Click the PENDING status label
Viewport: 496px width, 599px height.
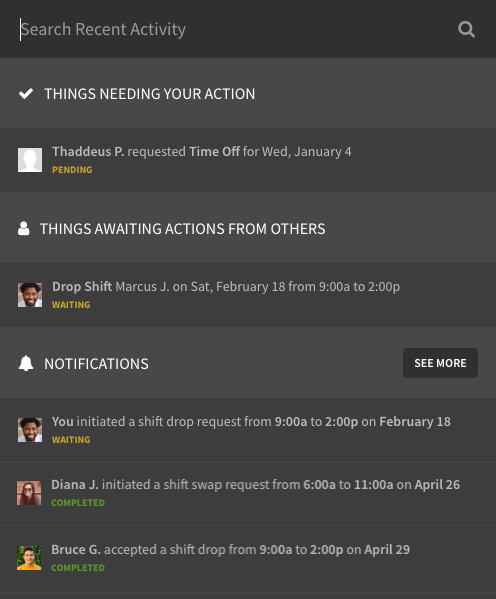point(72,170)
